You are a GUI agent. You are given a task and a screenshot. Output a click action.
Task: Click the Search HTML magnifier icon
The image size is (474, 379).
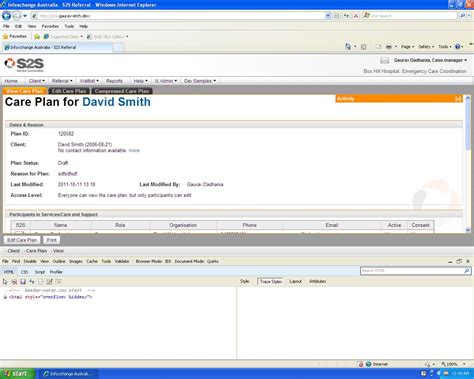467,271
